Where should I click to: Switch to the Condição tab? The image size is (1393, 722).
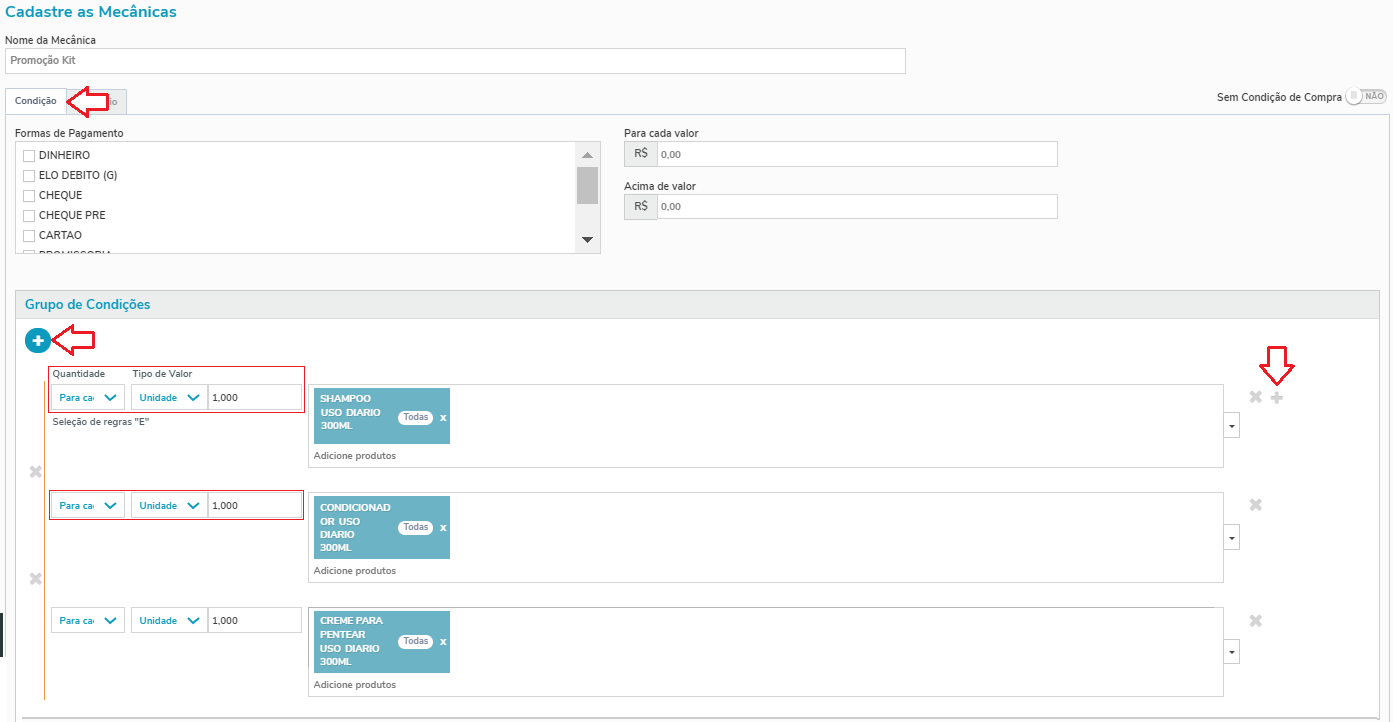(36, 101)
